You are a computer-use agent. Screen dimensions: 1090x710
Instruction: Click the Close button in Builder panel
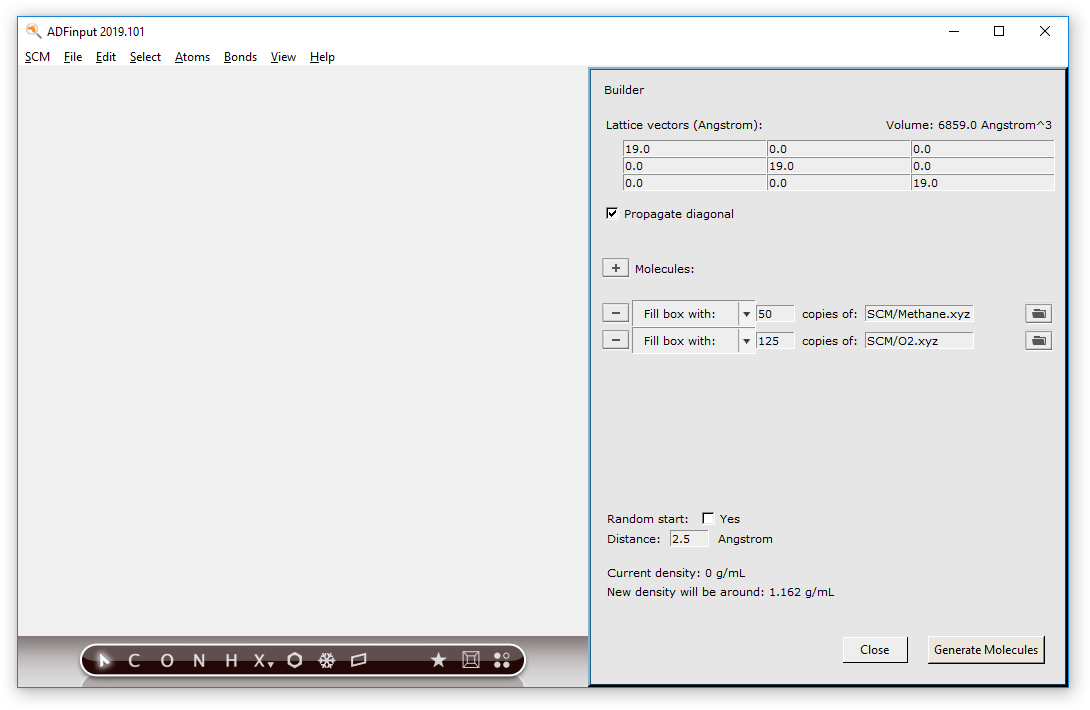click(875, 650)
